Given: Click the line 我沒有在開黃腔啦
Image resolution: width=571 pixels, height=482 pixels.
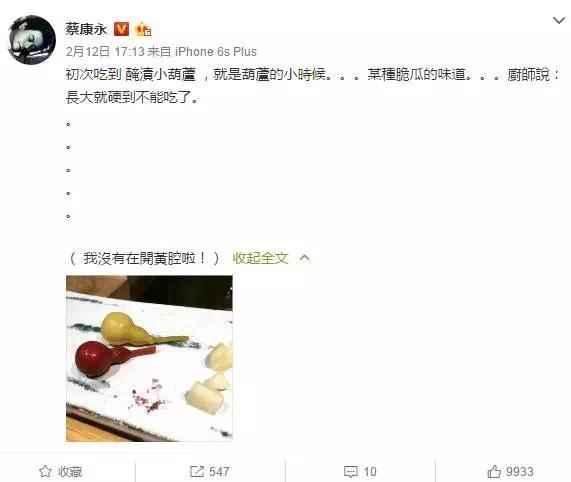Looking at the screenshot, I should point(143,258).
